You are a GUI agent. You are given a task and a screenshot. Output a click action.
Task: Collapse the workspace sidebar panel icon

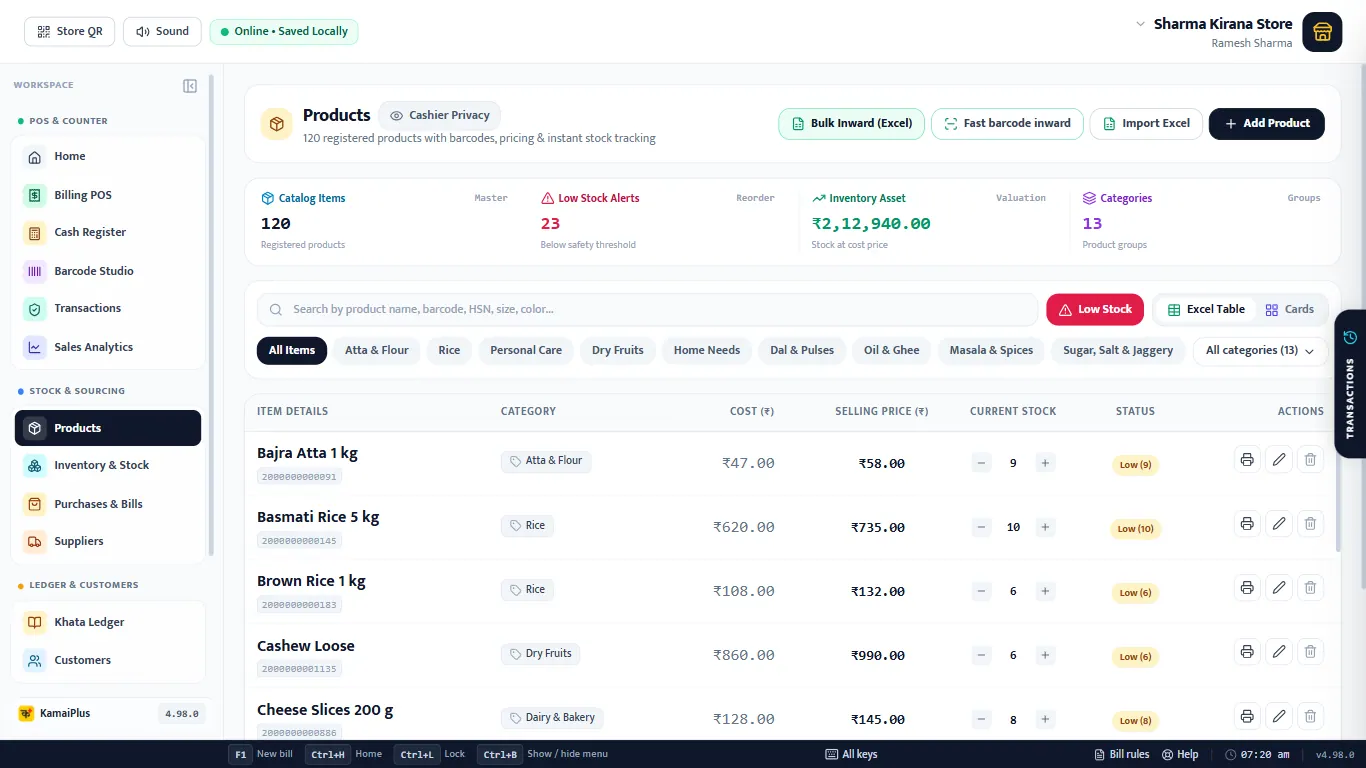click(190, 86)
